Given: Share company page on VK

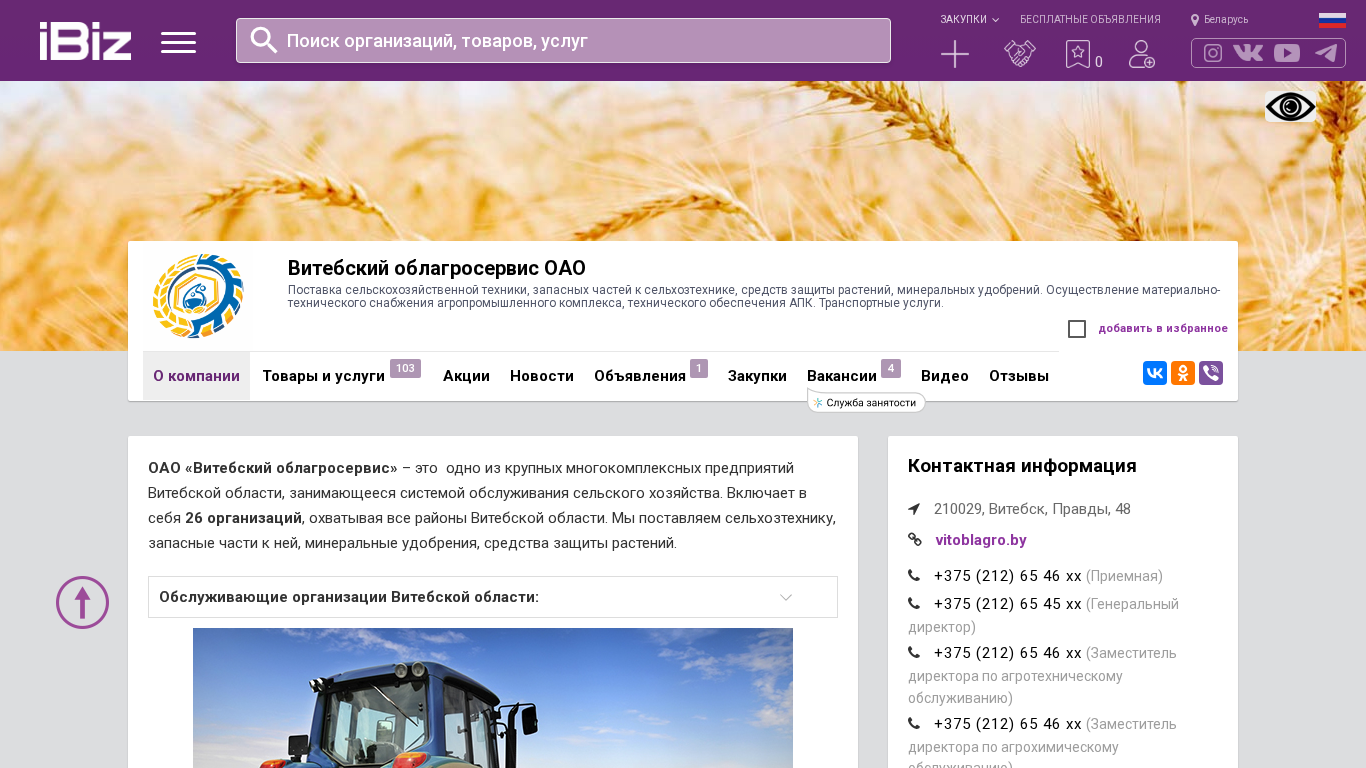Looking at the screenshot, I should pos(1155,373).
